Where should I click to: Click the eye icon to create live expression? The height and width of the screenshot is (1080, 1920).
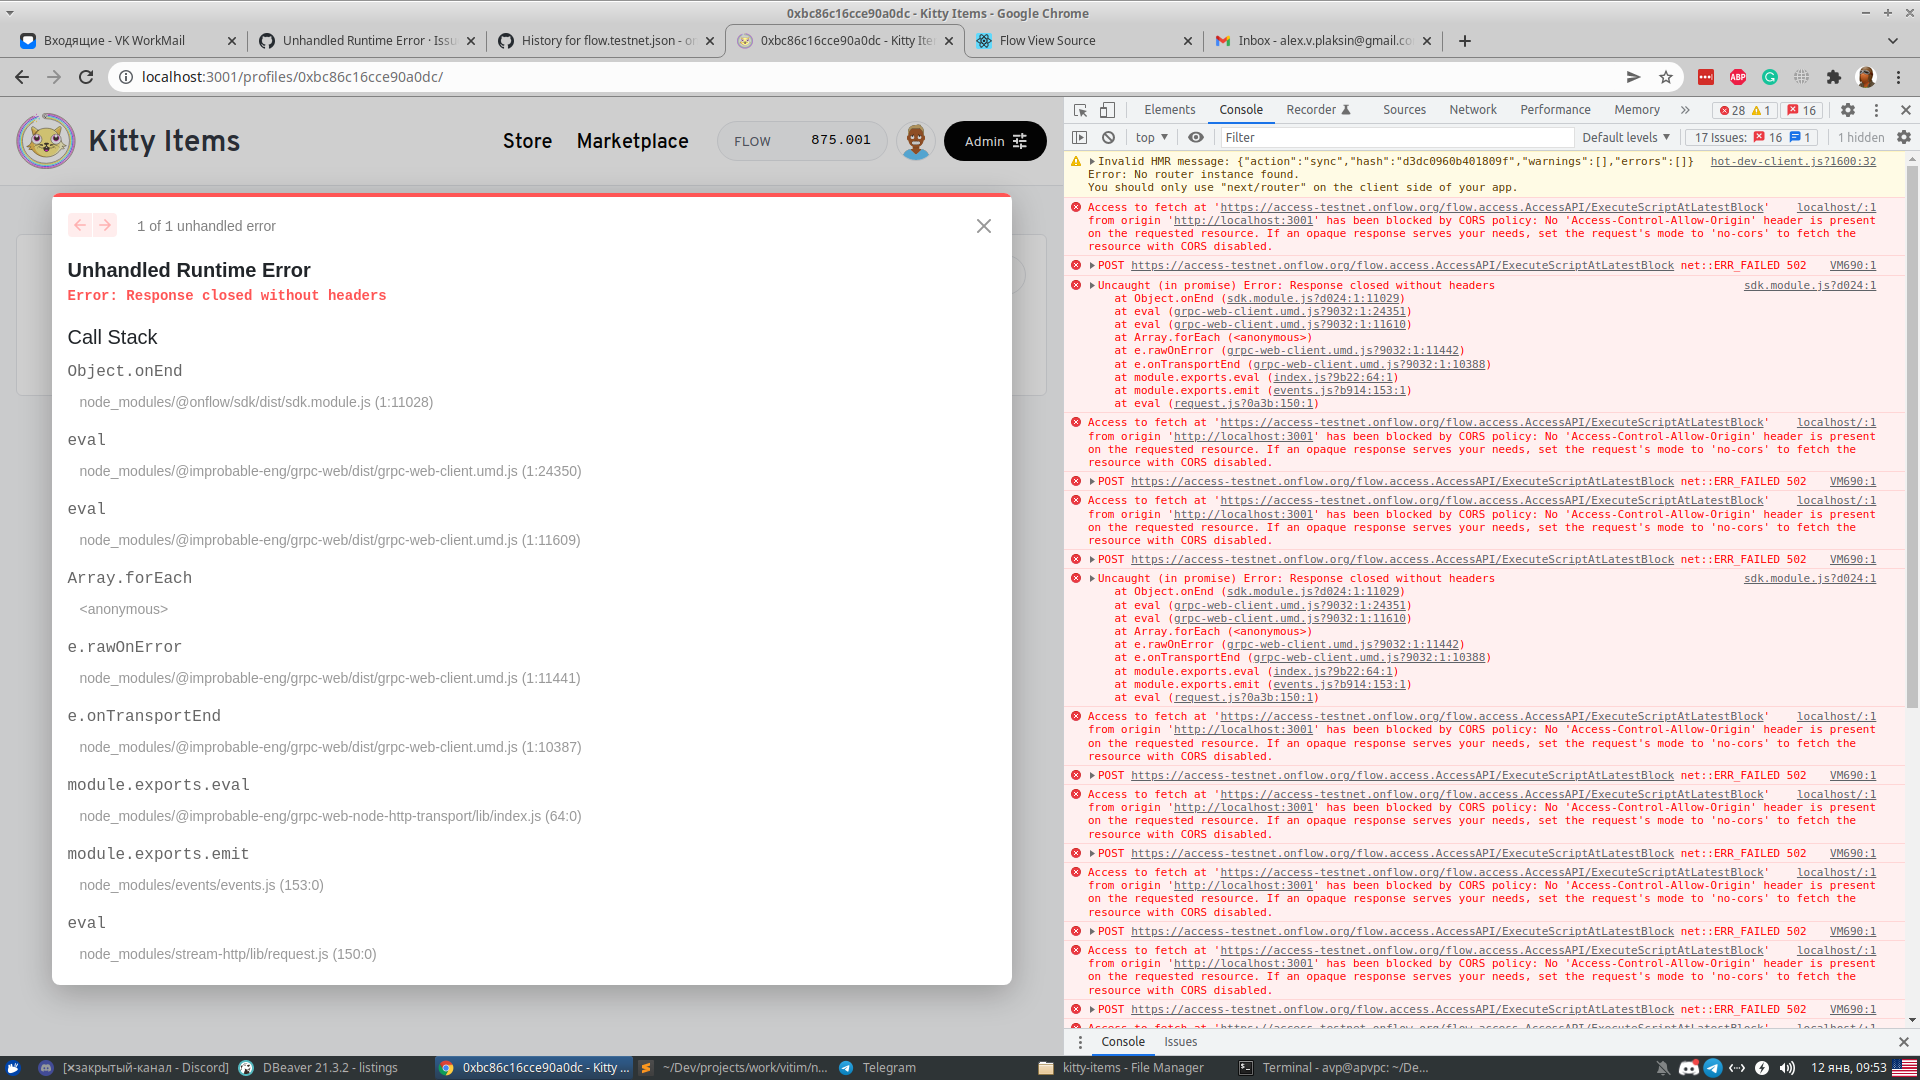coord(1196,137)
